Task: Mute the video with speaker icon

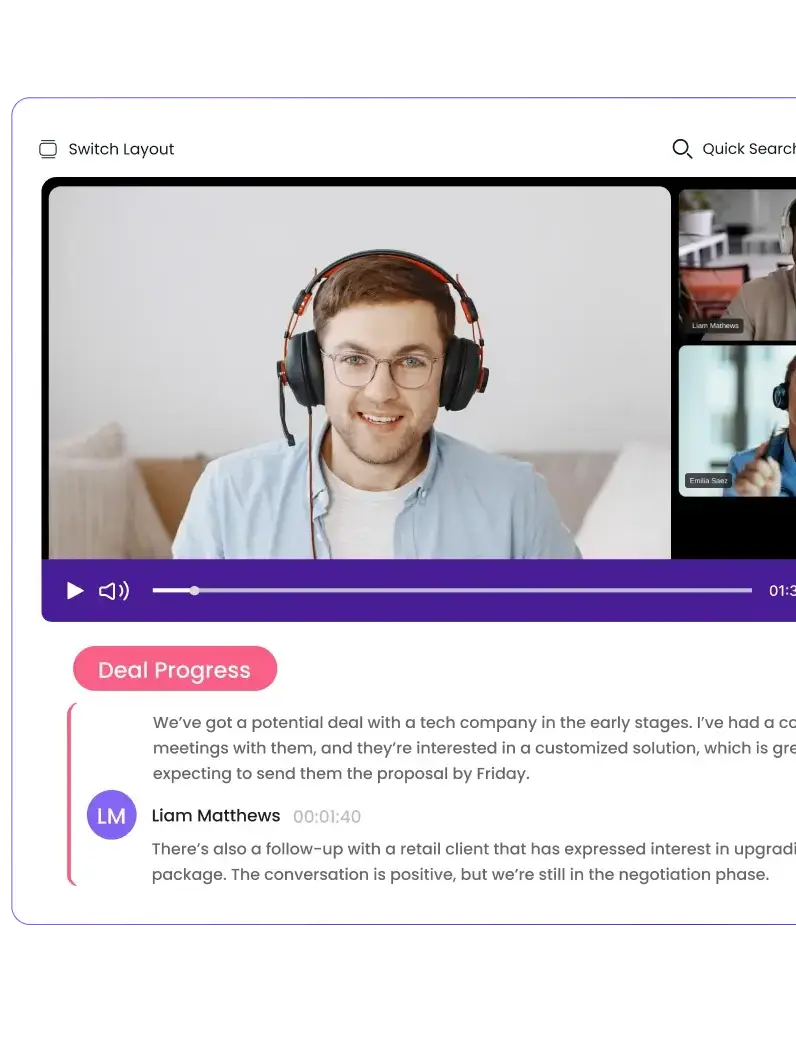Action: 114,590
